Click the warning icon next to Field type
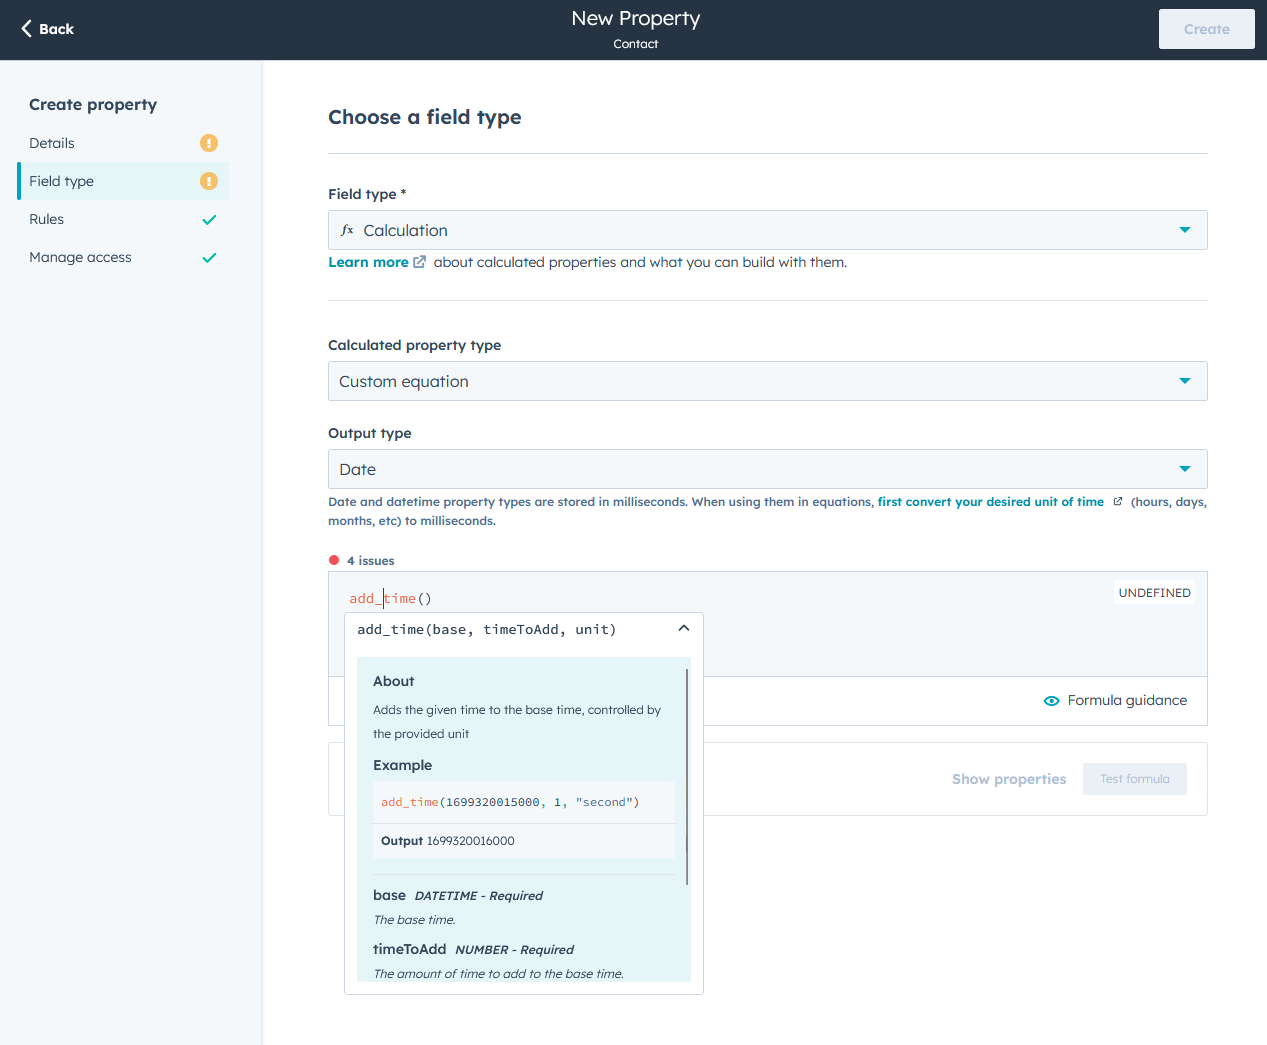The width and height of the screenshot is (1267, 1045). coord(208,181)
